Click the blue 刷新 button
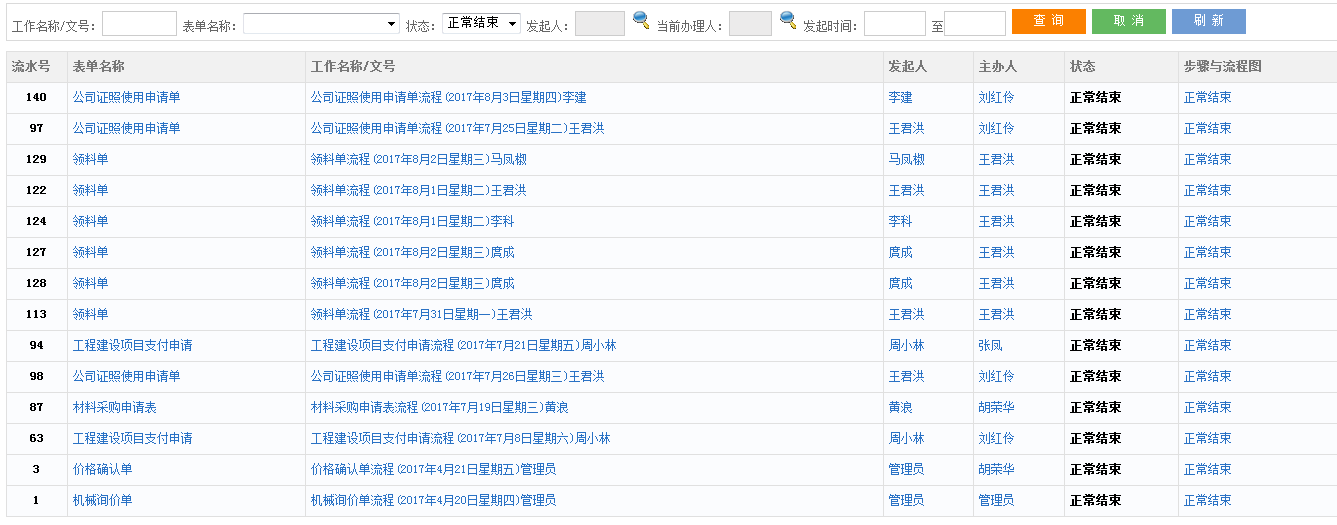The height and width of the screenshot is (525, 1337). (x=1208, y=21)
